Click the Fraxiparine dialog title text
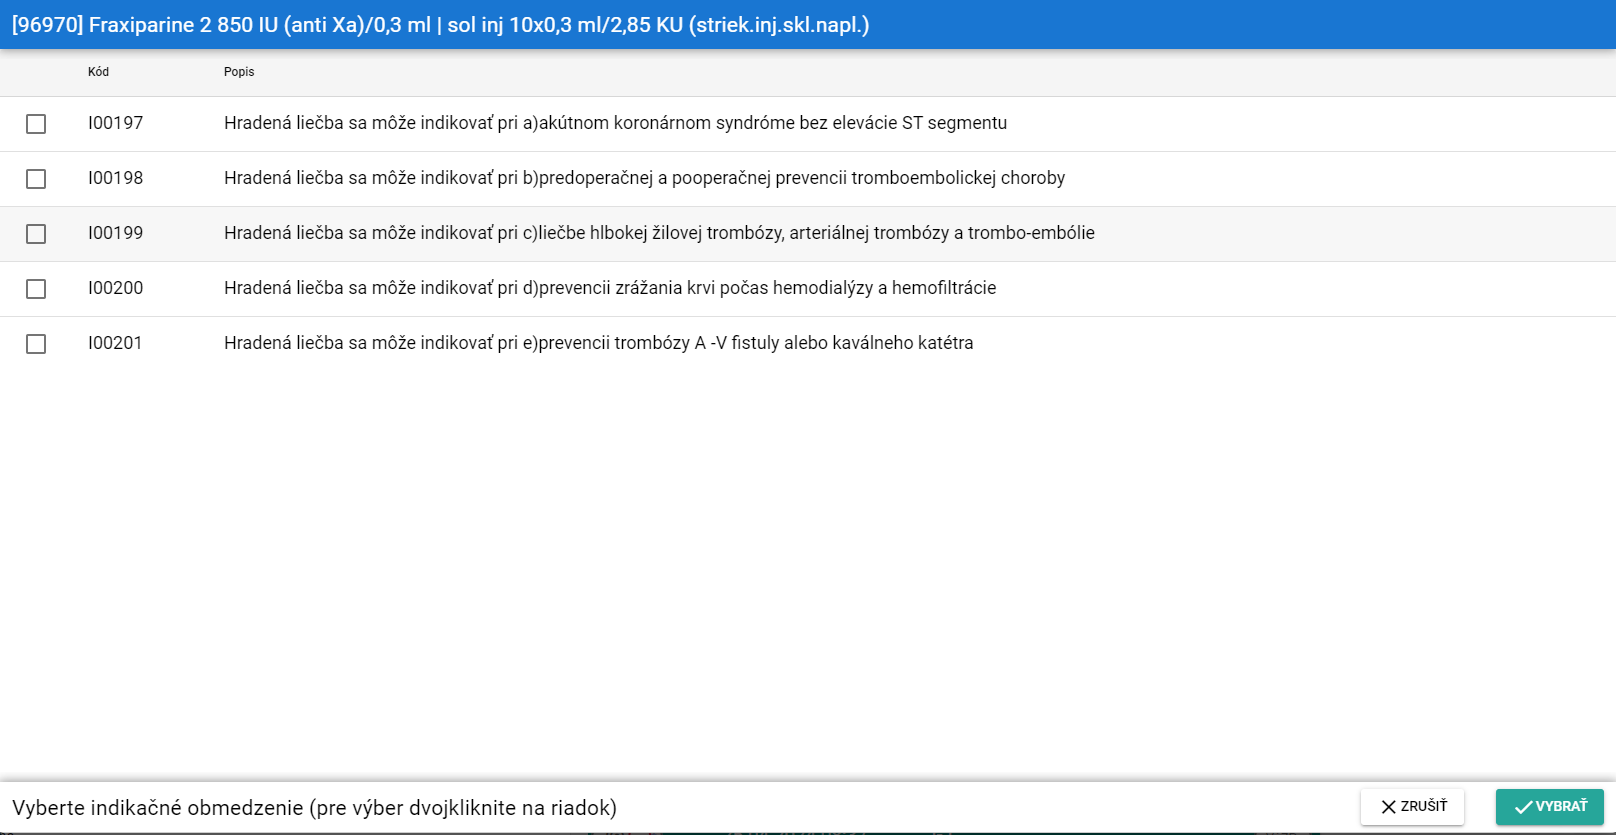The height and width of the screenshot is (835, 1616). [441, 25]
